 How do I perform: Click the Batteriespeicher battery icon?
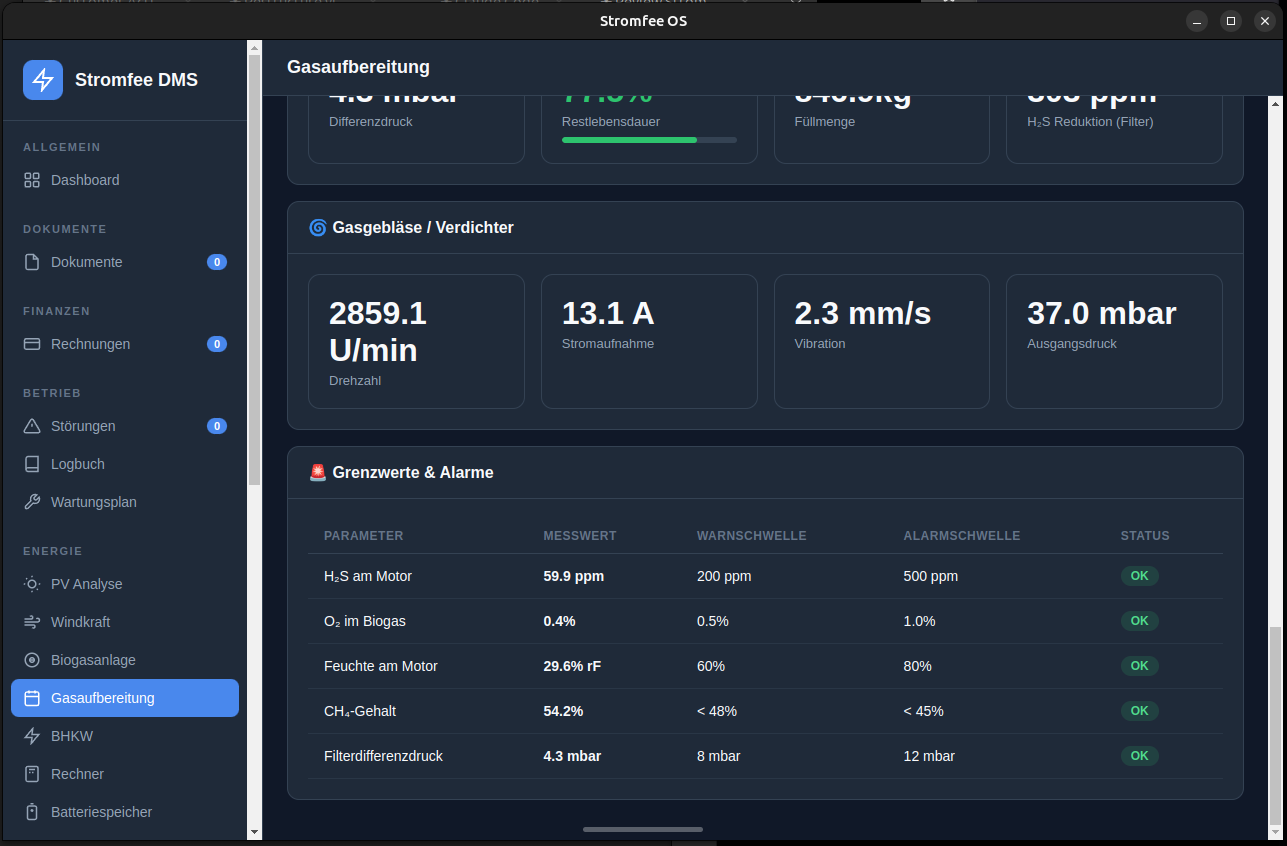(32, 812)
